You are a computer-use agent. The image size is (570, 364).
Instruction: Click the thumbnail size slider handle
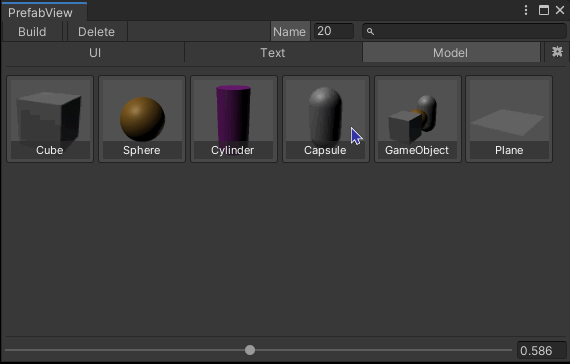coord(250,350)
